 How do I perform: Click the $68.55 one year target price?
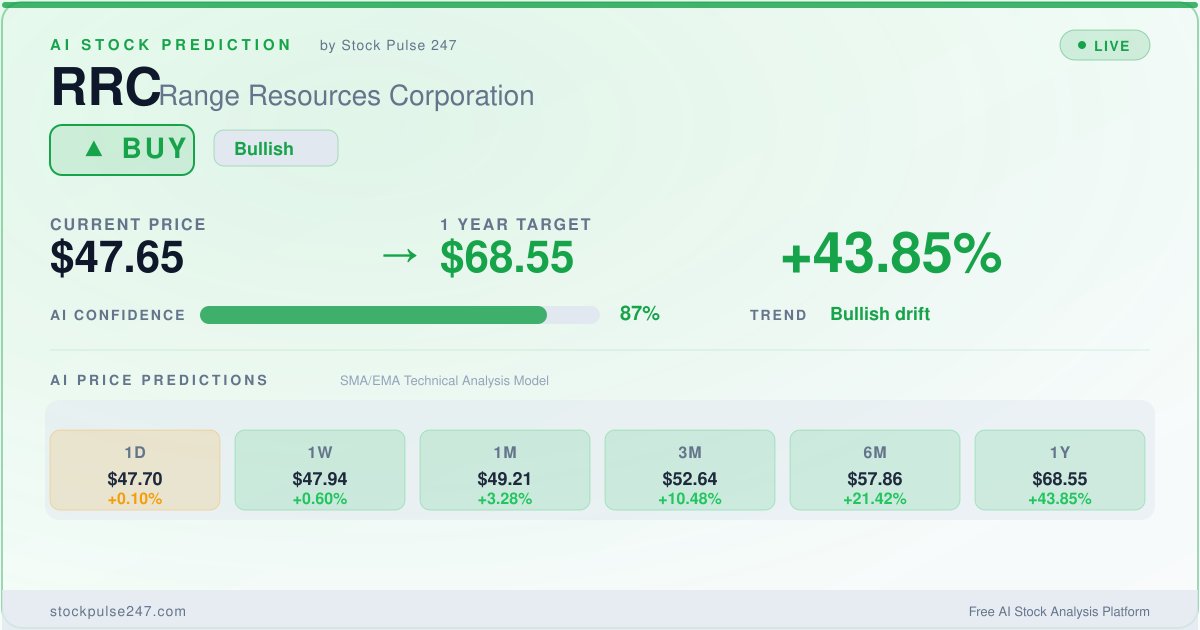(507, 258)
